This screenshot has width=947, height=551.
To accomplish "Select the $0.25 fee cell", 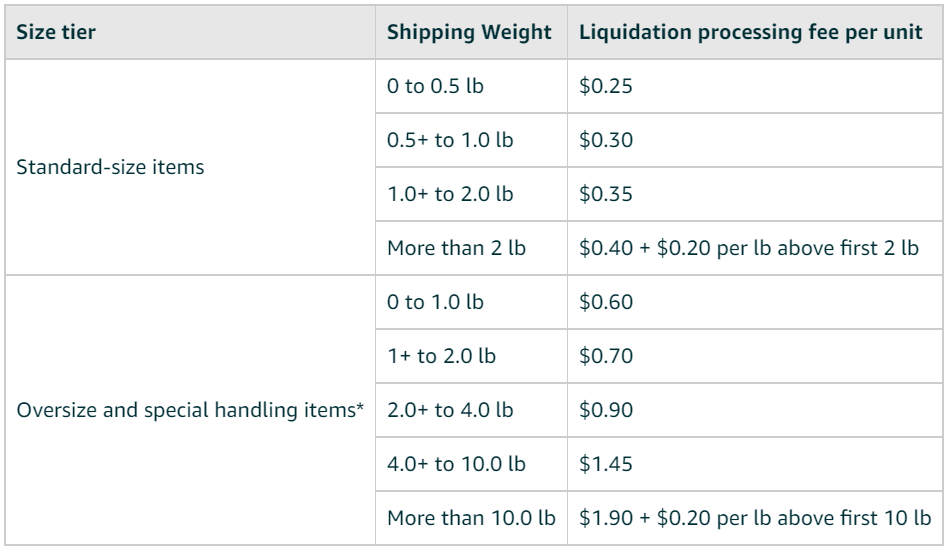I will pos(755,86).
